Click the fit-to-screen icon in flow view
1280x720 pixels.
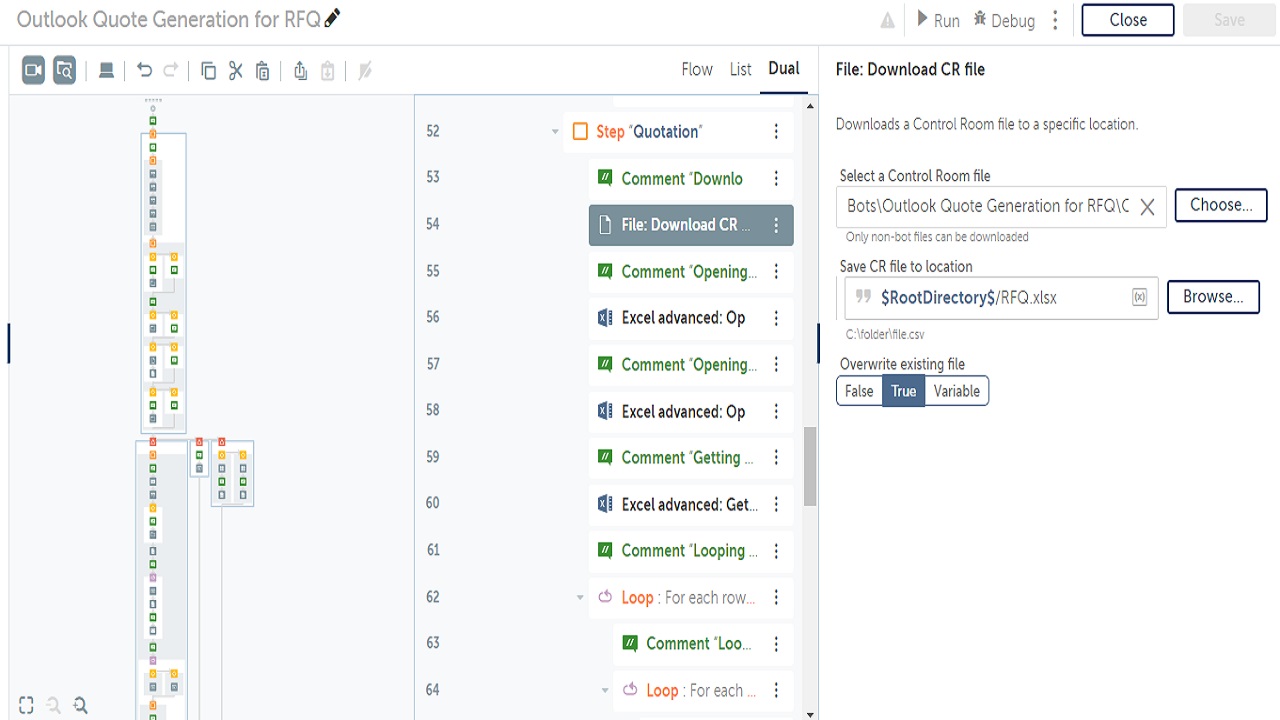click(26, 705)
